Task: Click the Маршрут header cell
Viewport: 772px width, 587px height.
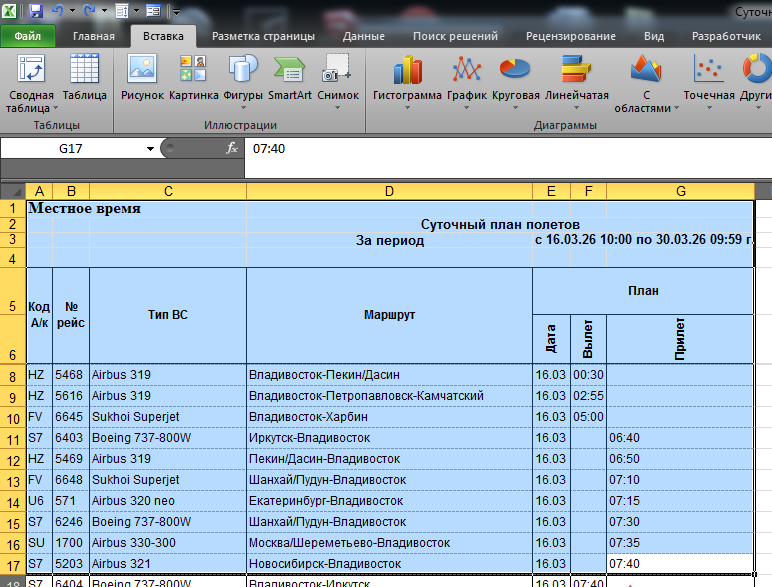Action: tap(389, 315)
